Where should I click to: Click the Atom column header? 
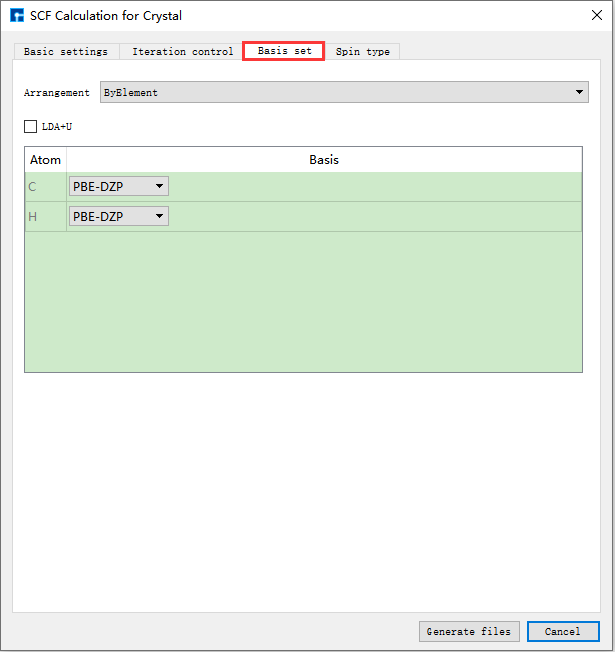45,160
